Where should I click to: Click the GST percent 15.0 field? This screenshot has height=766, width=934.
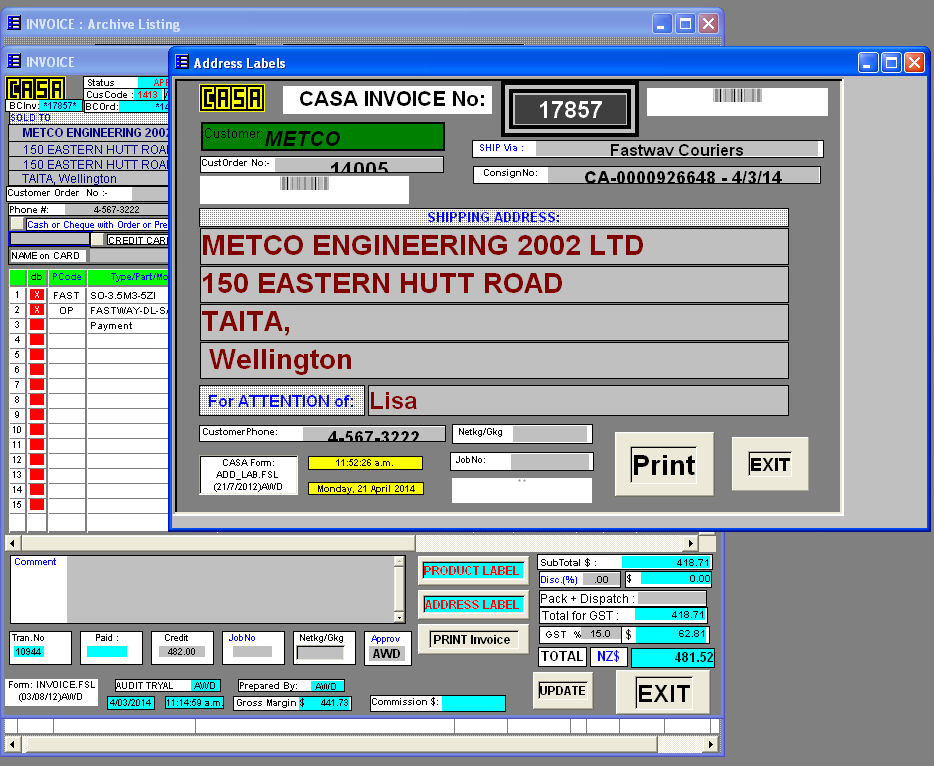(x=602, y=634)
